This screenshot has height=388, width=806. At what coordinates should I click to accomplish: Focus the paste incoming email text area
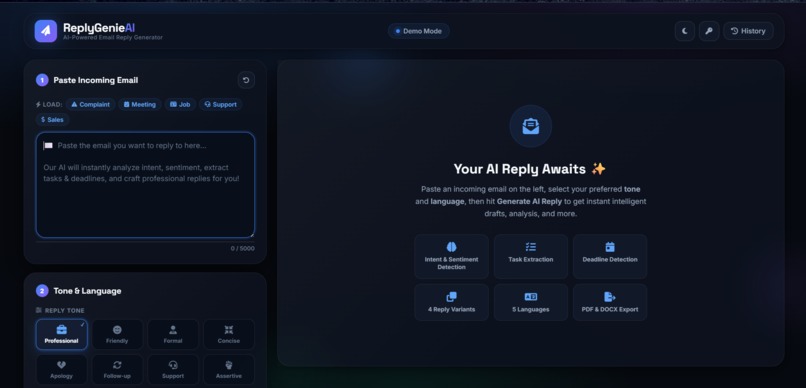(x=145, y=185)
